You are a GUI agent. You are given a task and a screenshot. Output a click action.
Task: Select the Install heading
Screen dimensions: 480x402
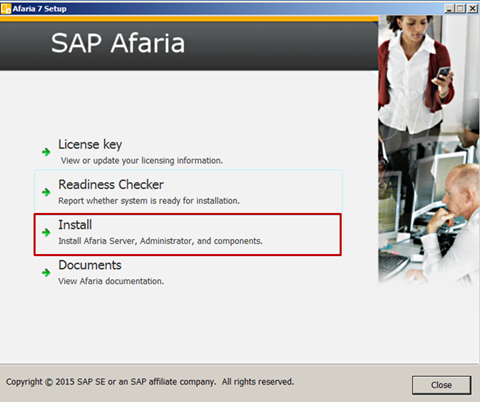coord(75,225)
